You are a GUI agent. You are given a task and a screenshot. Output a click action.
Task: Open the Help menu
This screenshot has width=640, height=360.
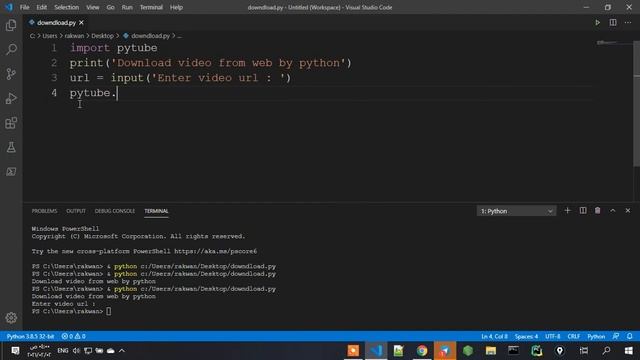(176, 7)
